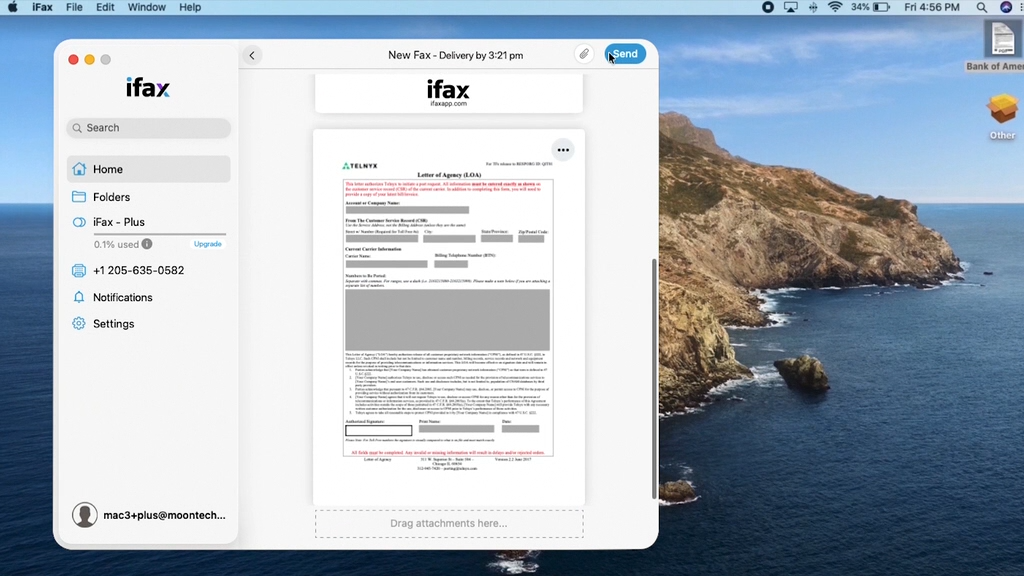Screen dimensions: 1024x576
Task: Click the search magnifier icon in sidebar
Action: coord(77,128)
